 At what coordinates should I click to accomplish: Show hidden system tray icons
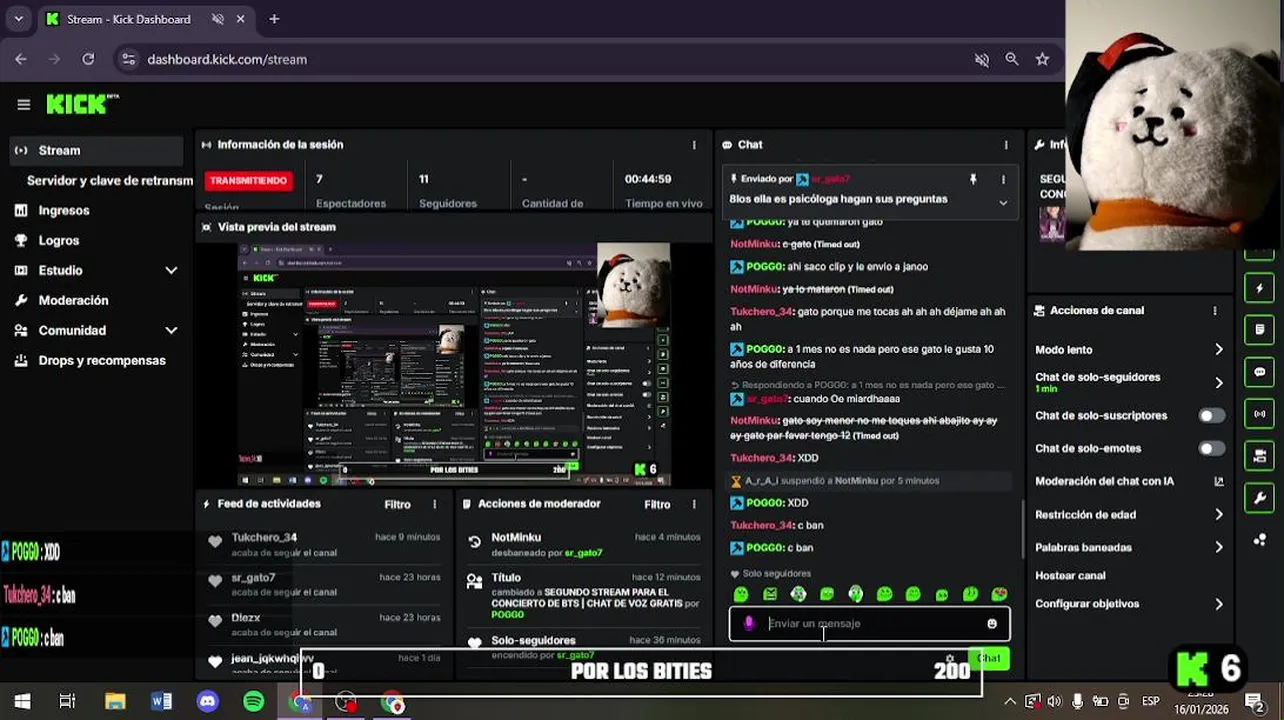1010,702
